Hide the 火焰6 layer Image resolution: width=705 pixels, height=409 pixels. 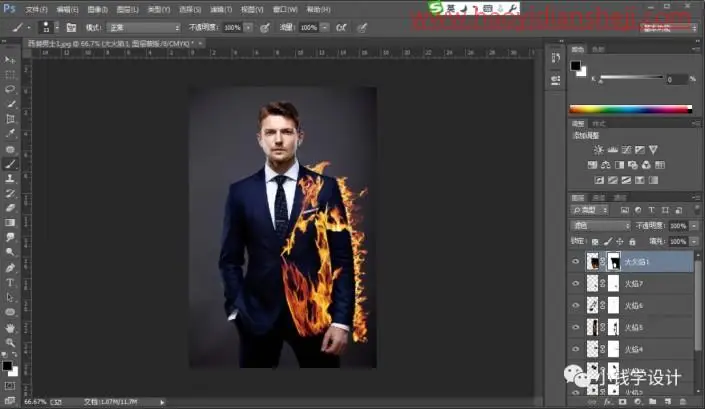[x=576, y=305]
